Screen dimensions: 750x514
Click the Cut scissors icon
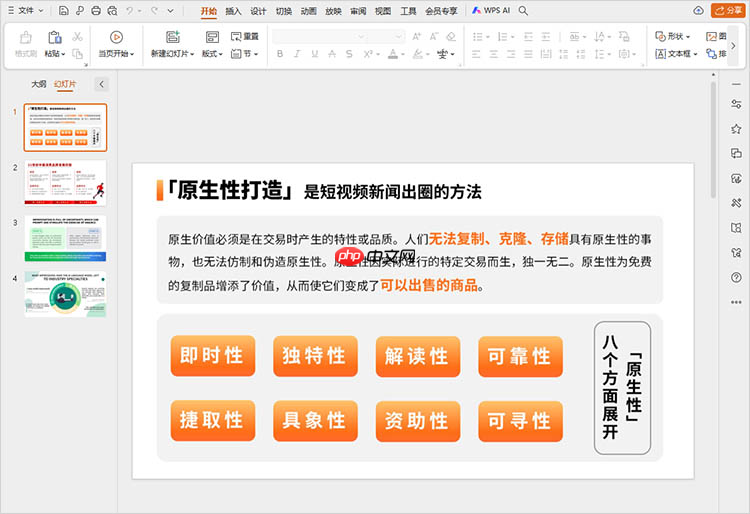coord(77,37)
